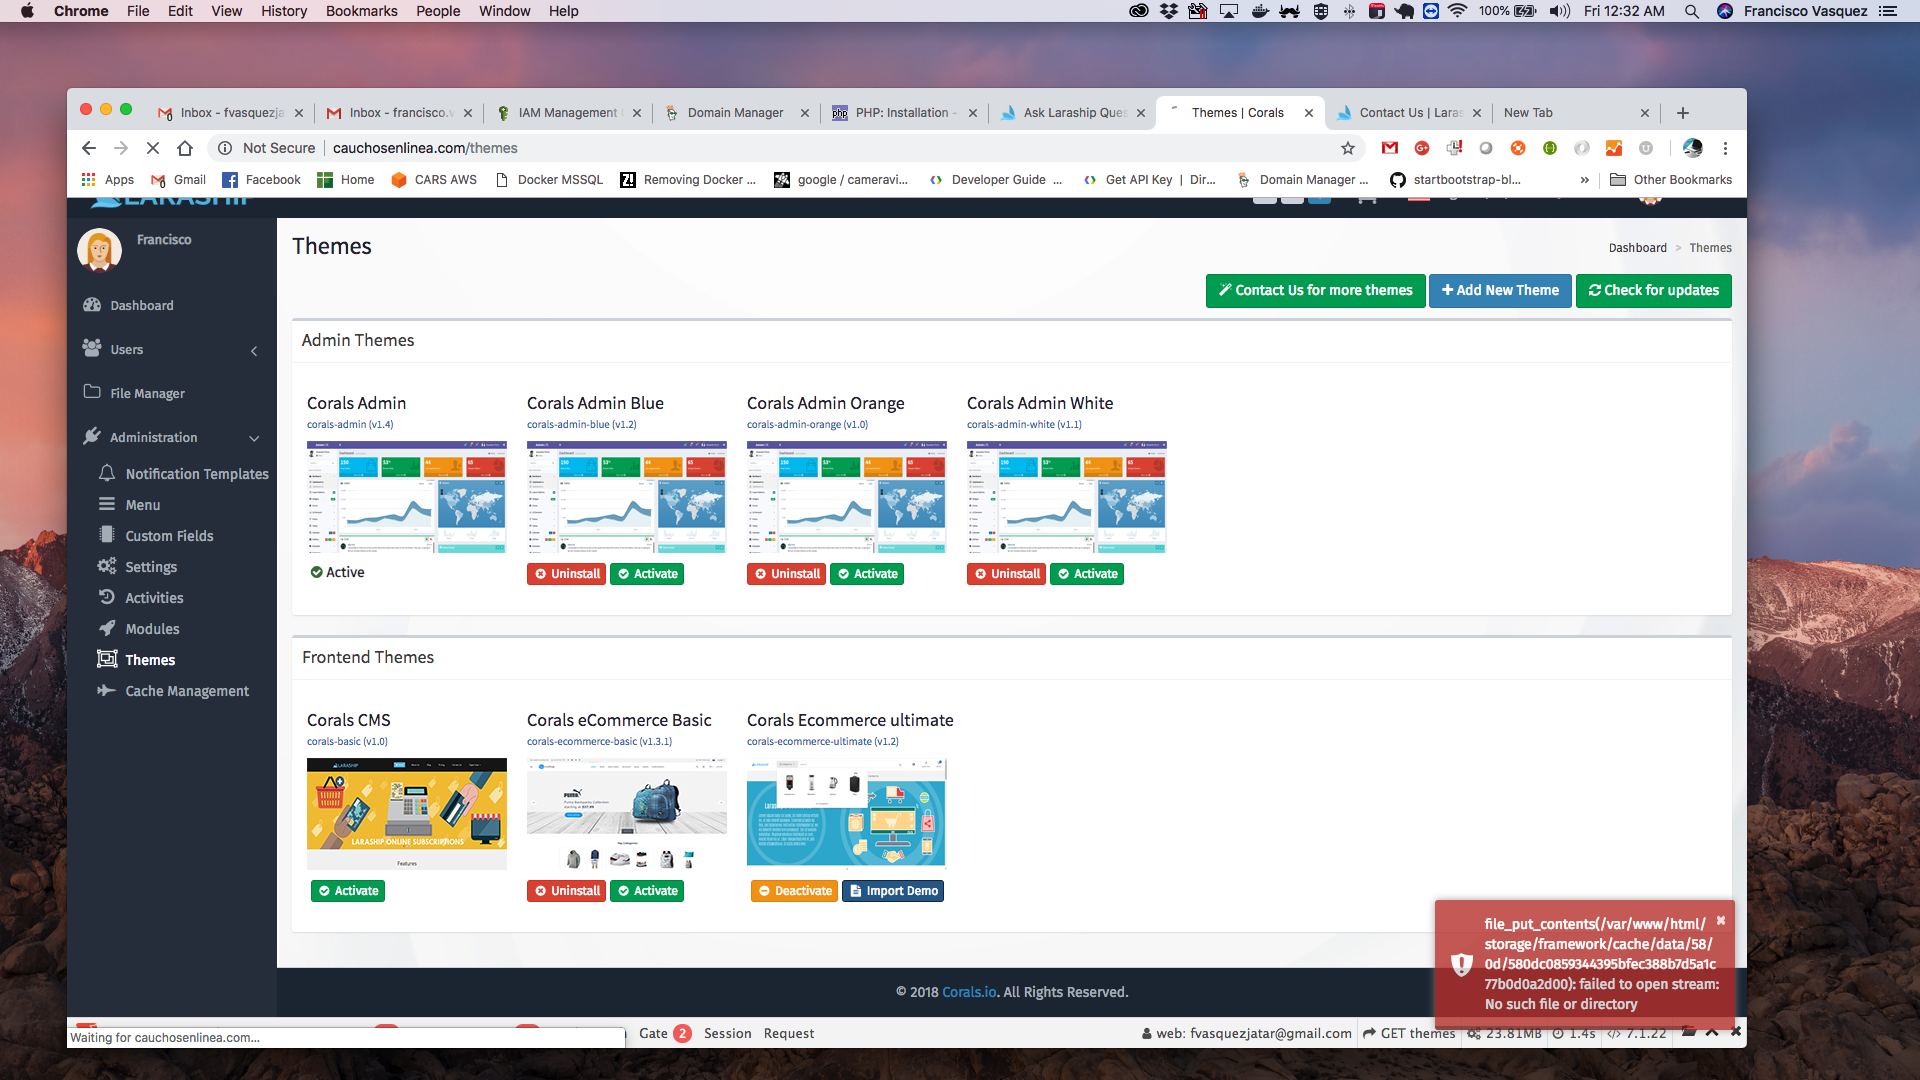Uninstall Corals Admin Orange theme

point(786,574)
